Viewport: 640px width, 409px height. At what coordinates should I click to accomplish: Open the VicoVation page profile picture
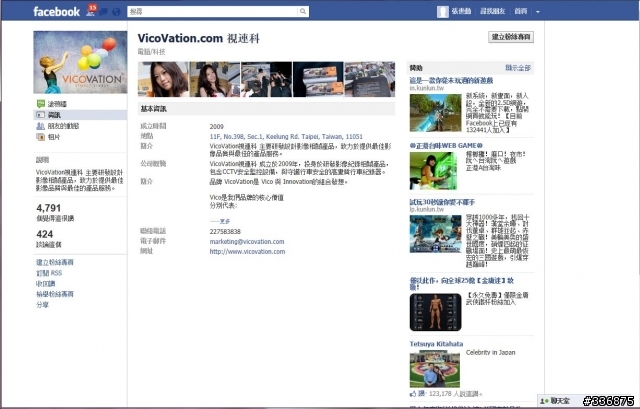[80, 62]
